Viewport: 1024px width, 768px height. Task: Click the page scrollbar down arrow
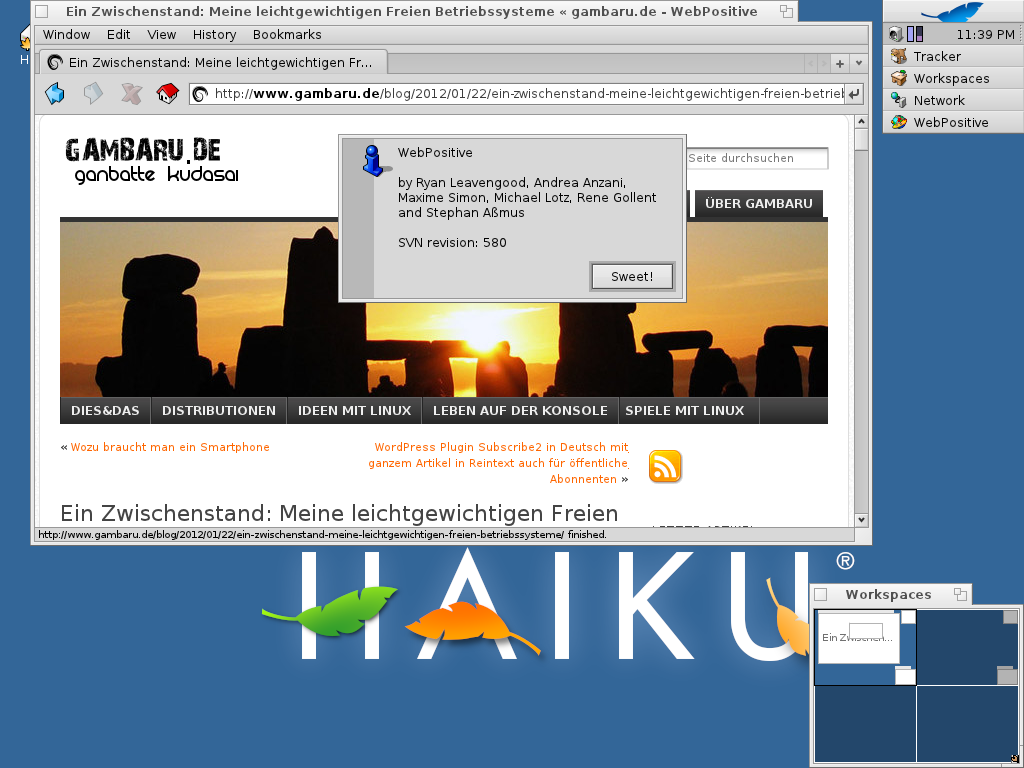click(x=861, y=520)
